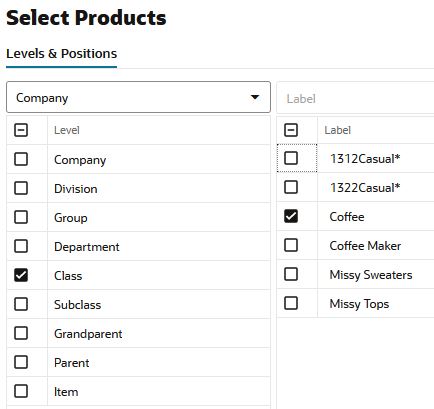434x409 pixels.
Task: Select the Group row text
Action: click(x=71, y=218)
